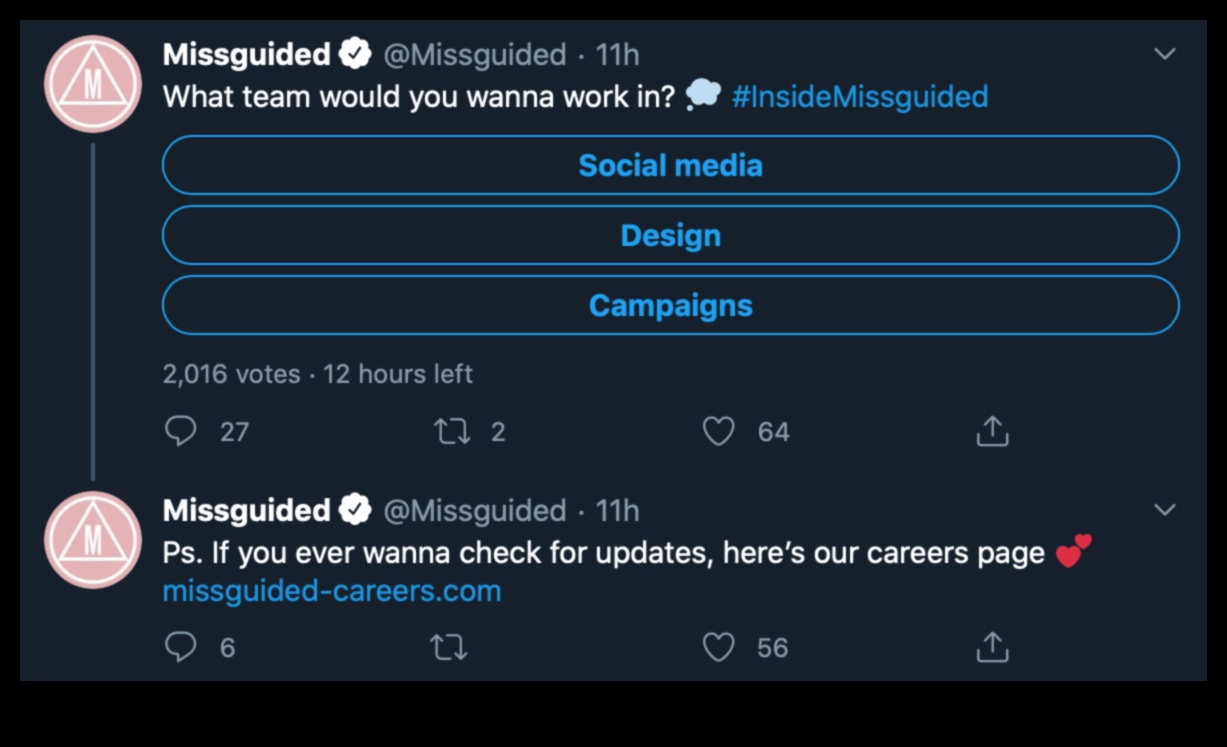Open the 11h timestamp of poll tweet
1227x747 pixels.
tap(617, 54)
